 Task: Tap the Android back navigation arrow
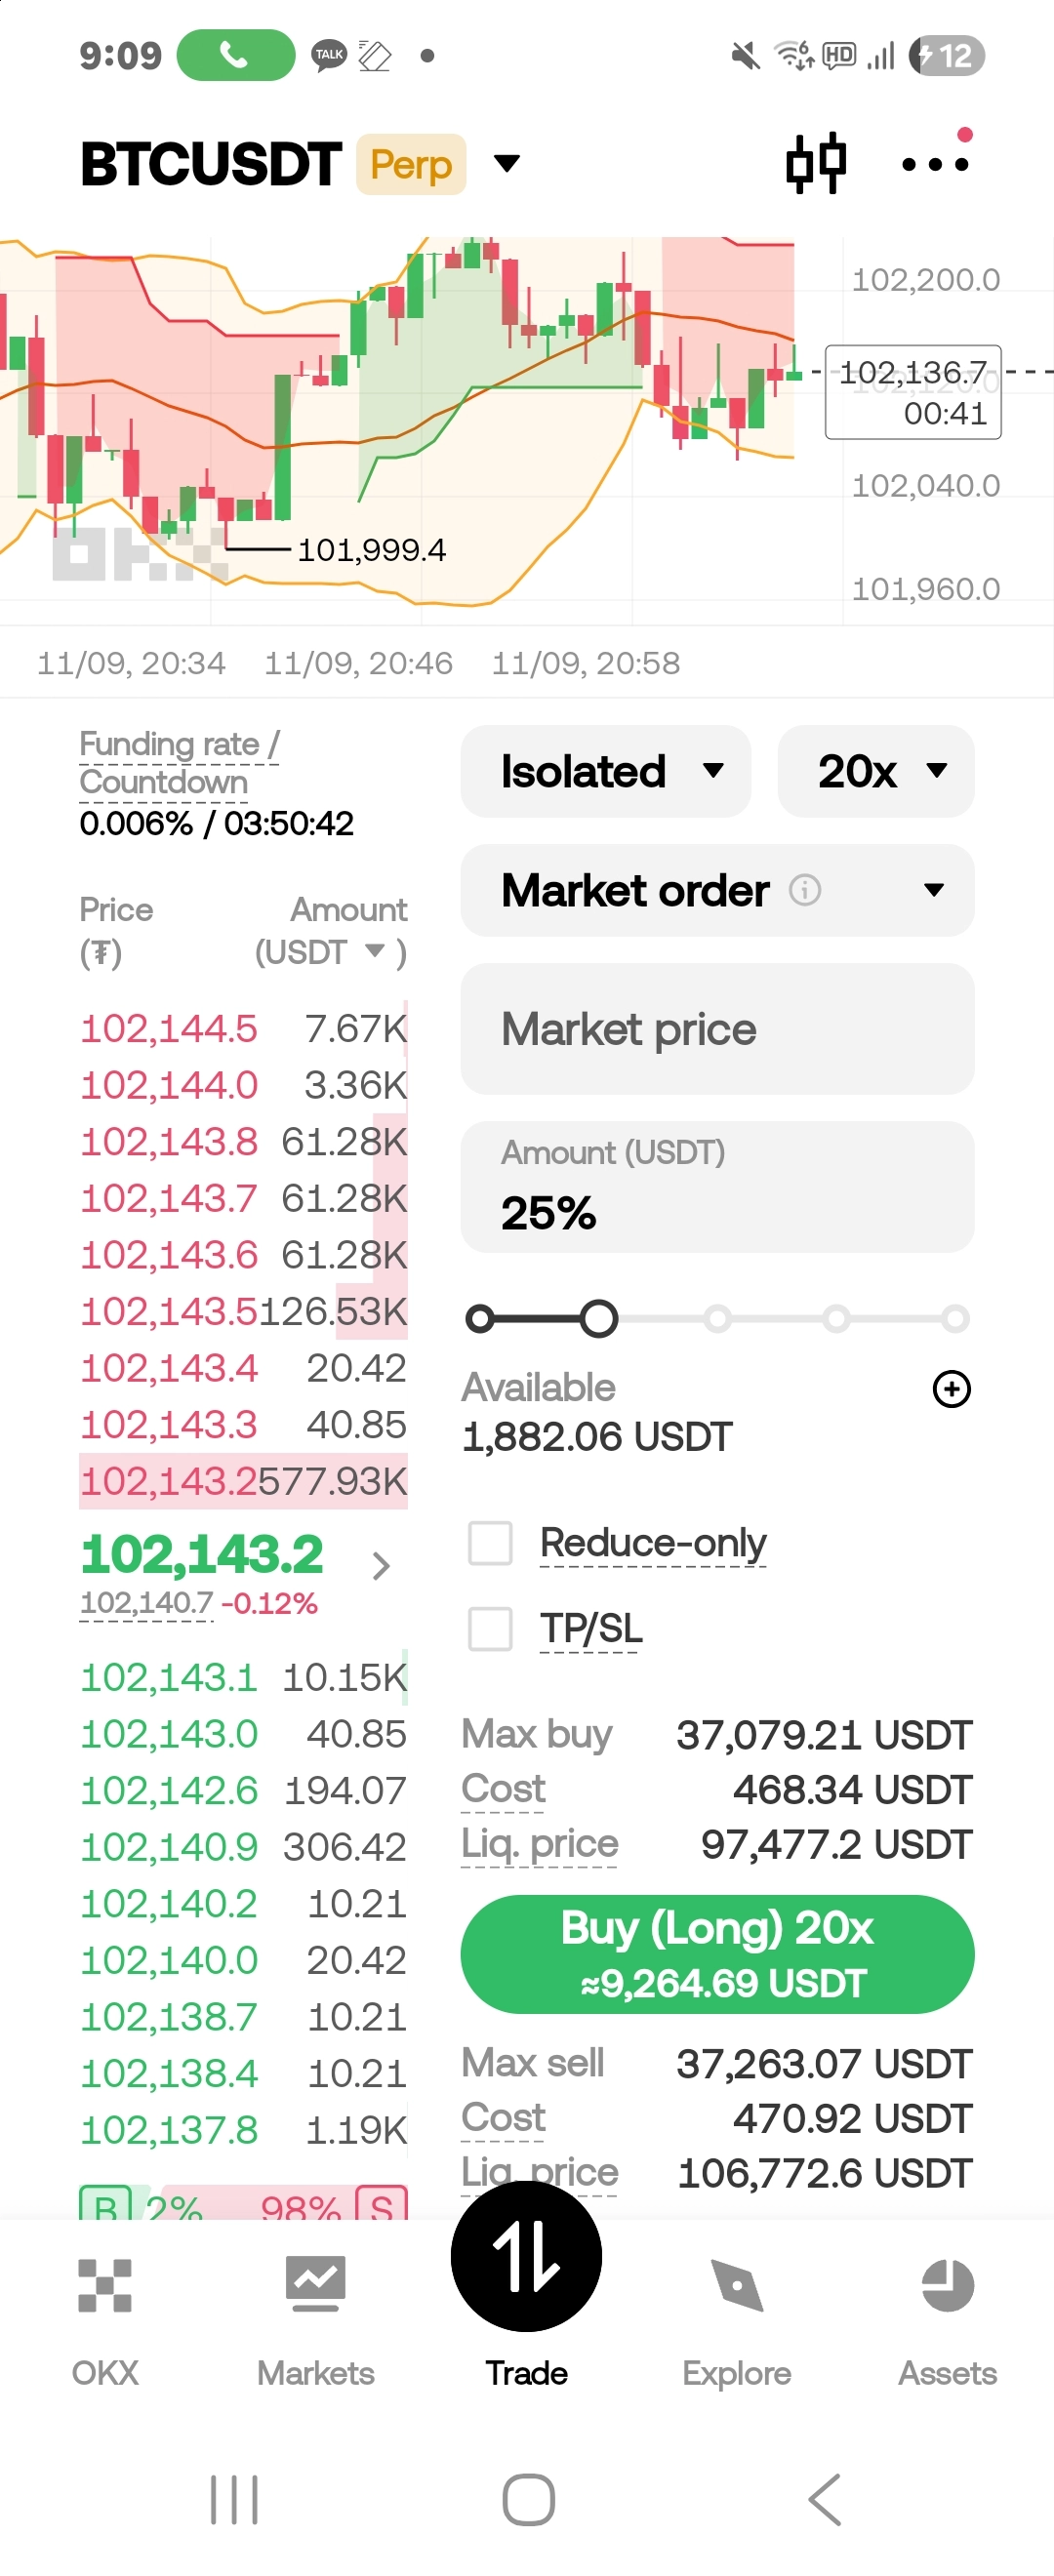point(824,2500)
